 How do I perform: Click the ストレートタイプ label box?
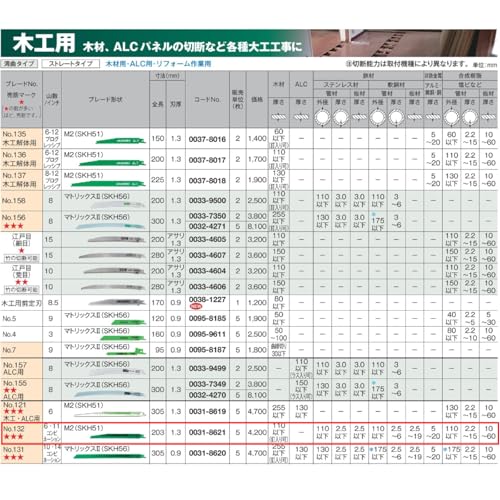click(x=71, y=63)
